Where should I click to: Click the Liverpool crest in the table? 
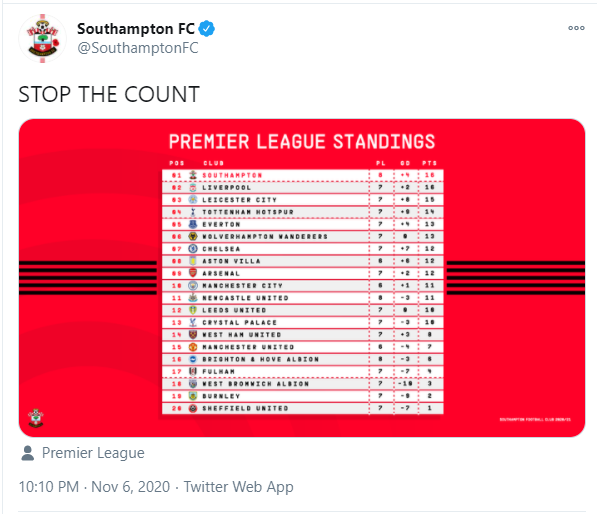[x=193, y=188]
